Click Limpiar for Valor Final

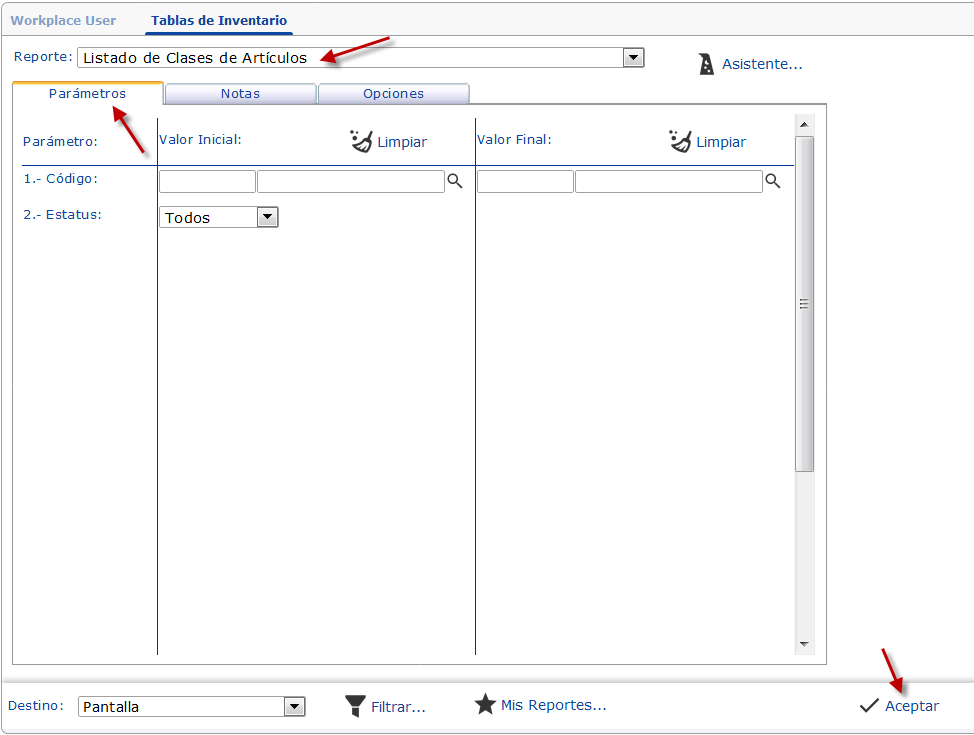(721, 142)
